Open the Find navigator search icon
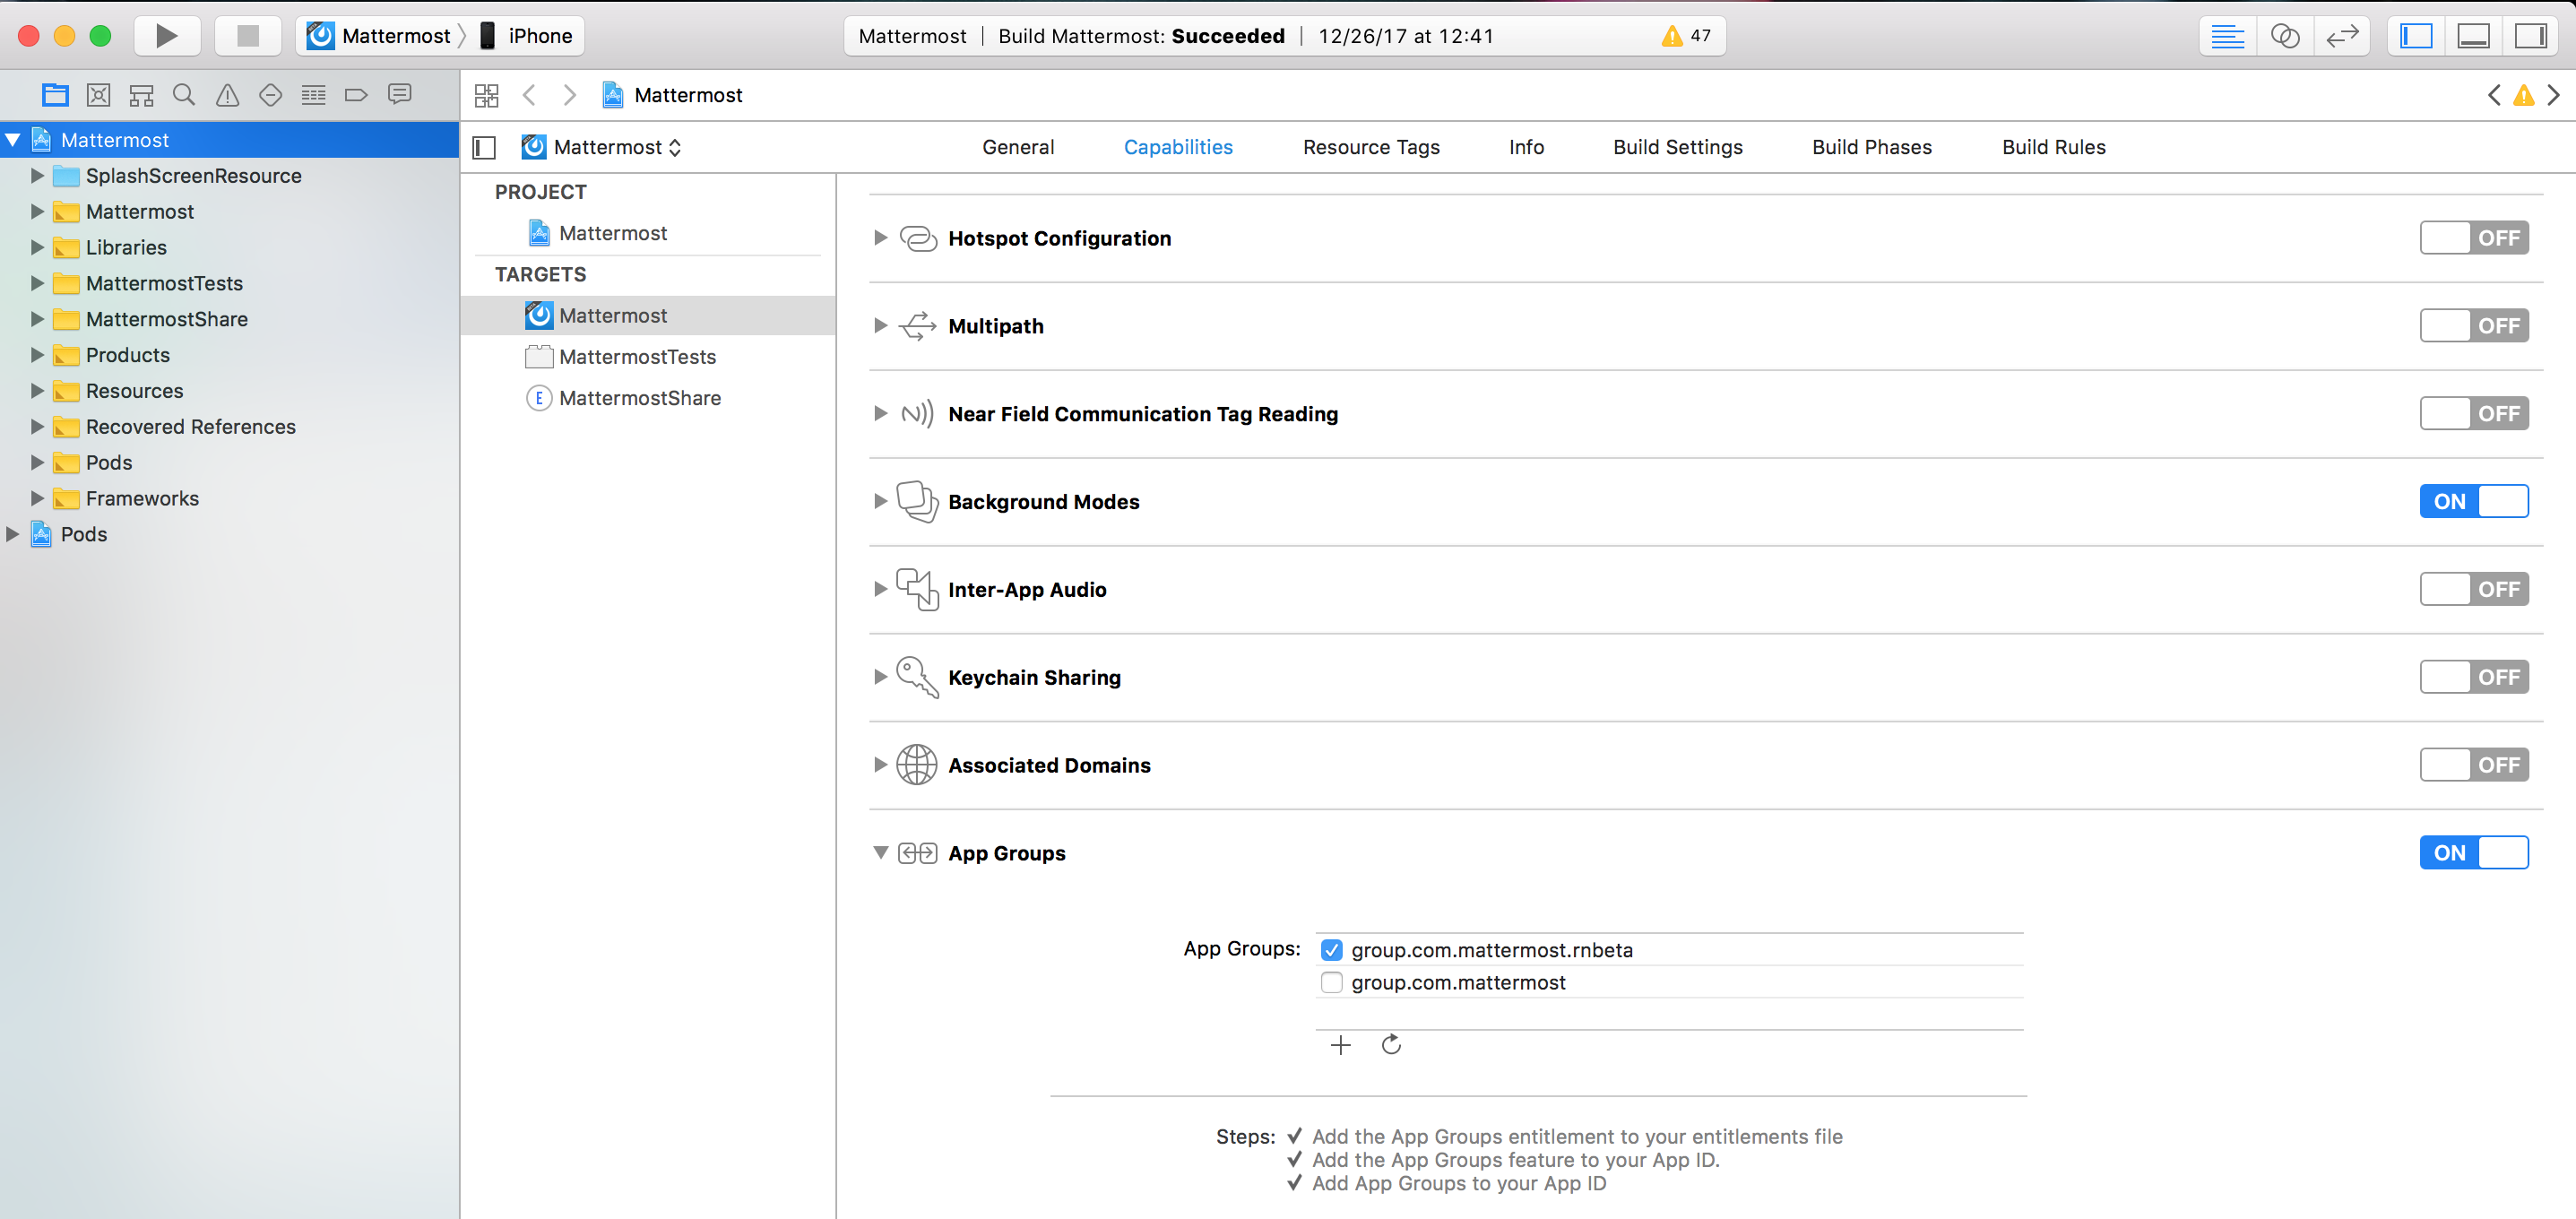Viewport: 2576px width, 1219px height. pyautogui.click(x=184, y=95)
